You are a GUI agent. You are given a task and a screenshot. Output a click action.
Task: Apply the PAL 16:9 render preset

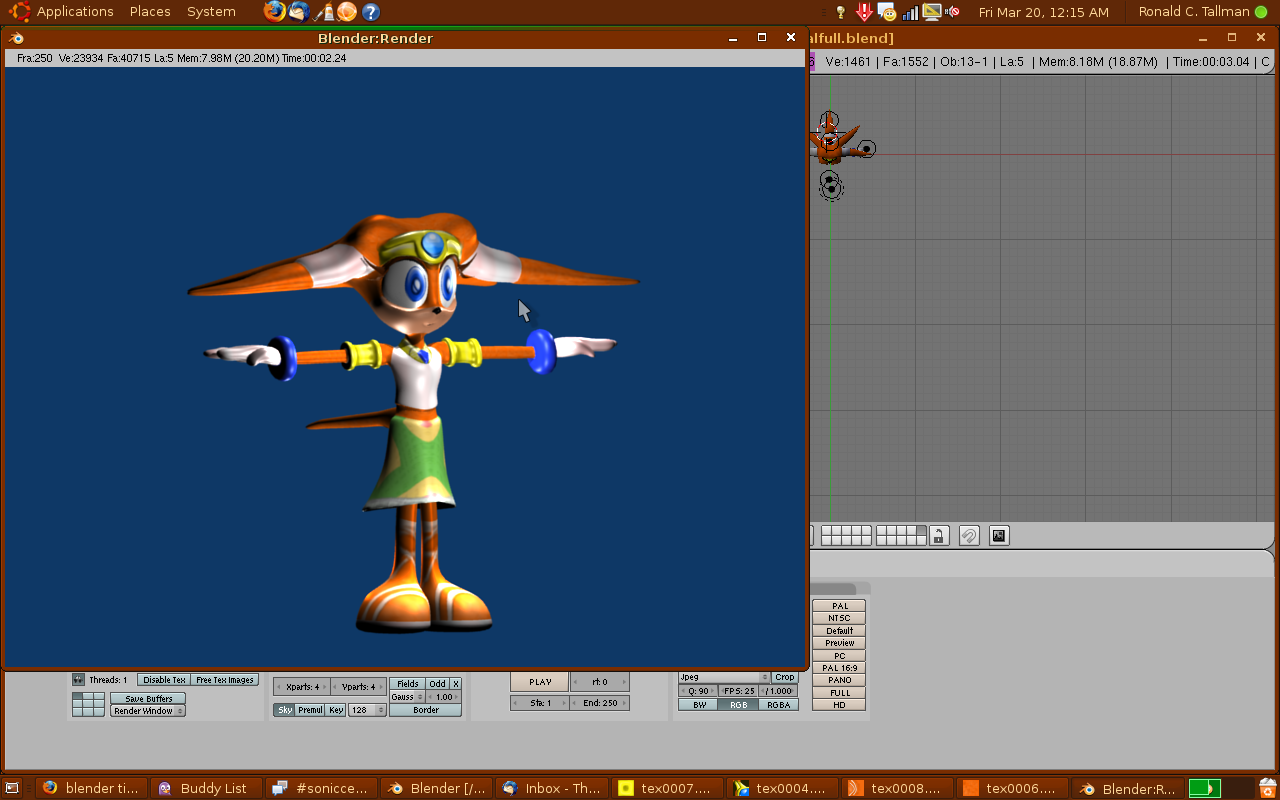tap(840, 668)
